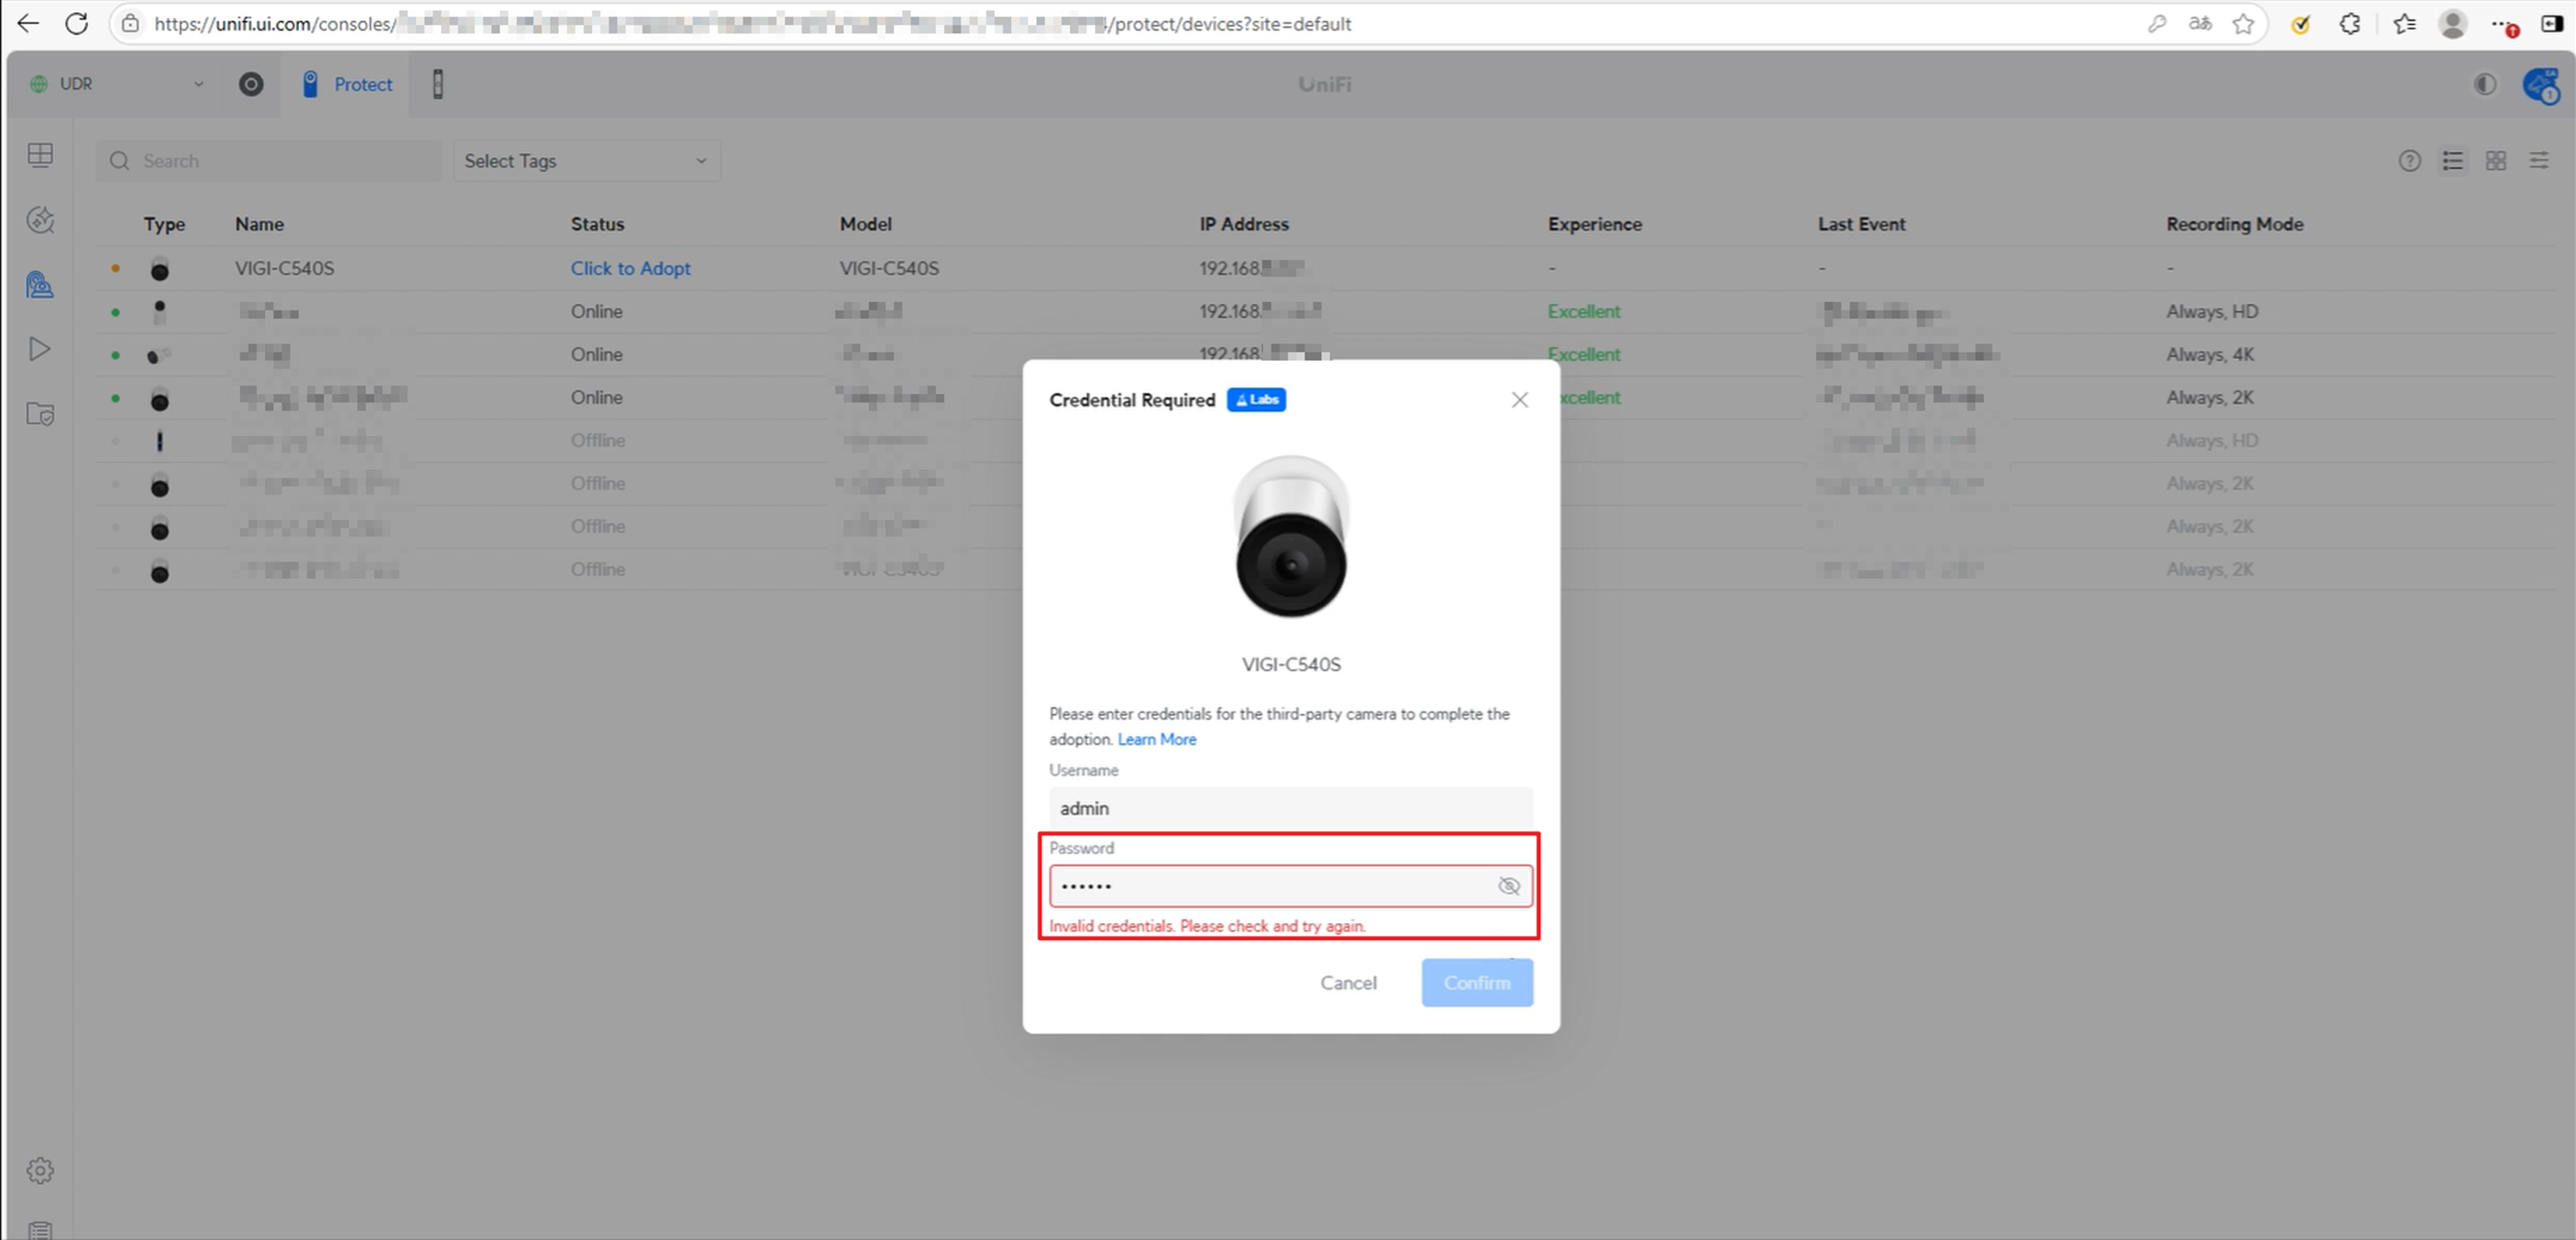Open the Protect devices icon in sidebar
This screenshot has width=2576, height=1240.
tap(40, 285)
